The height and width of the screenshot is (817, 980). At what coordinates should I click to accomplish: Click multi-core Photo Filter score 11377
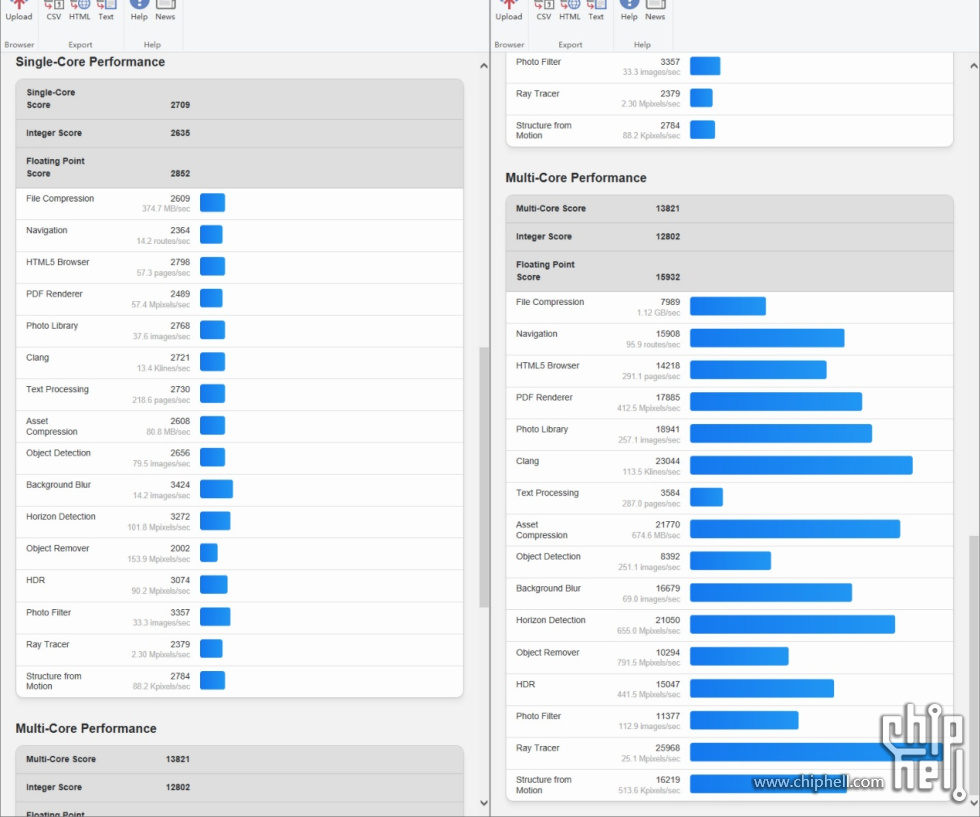(668, 716)
